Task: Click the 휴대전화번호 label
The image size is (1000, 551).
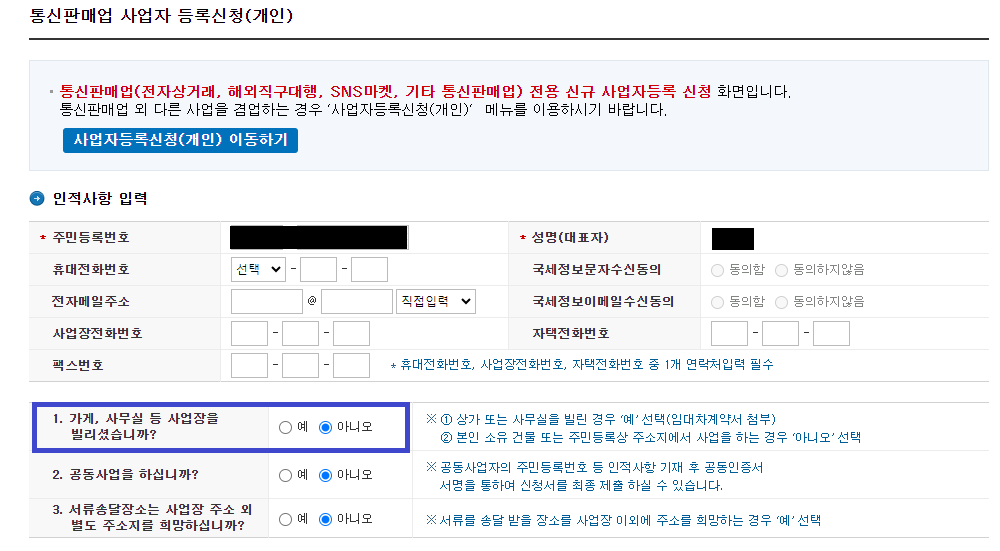Action: coord(91,269)
